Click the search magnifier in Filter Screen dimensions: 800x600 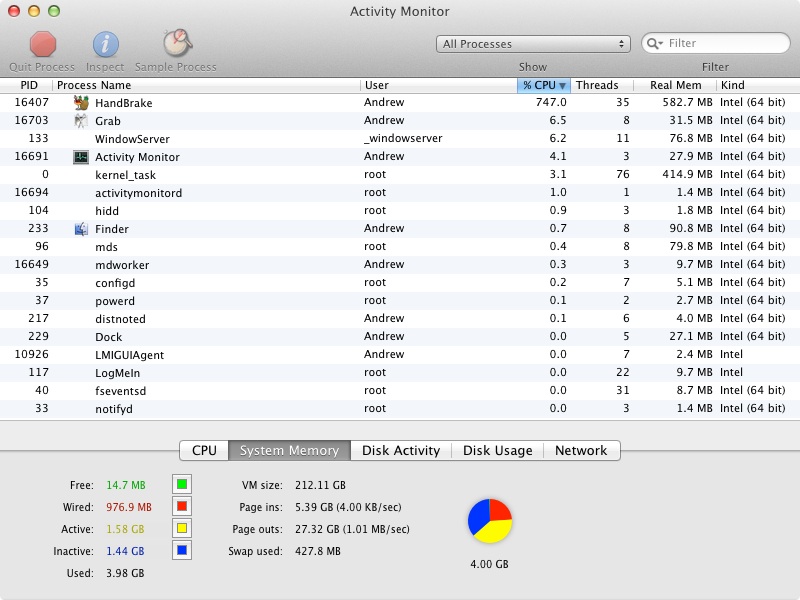[x=654, y=43]
